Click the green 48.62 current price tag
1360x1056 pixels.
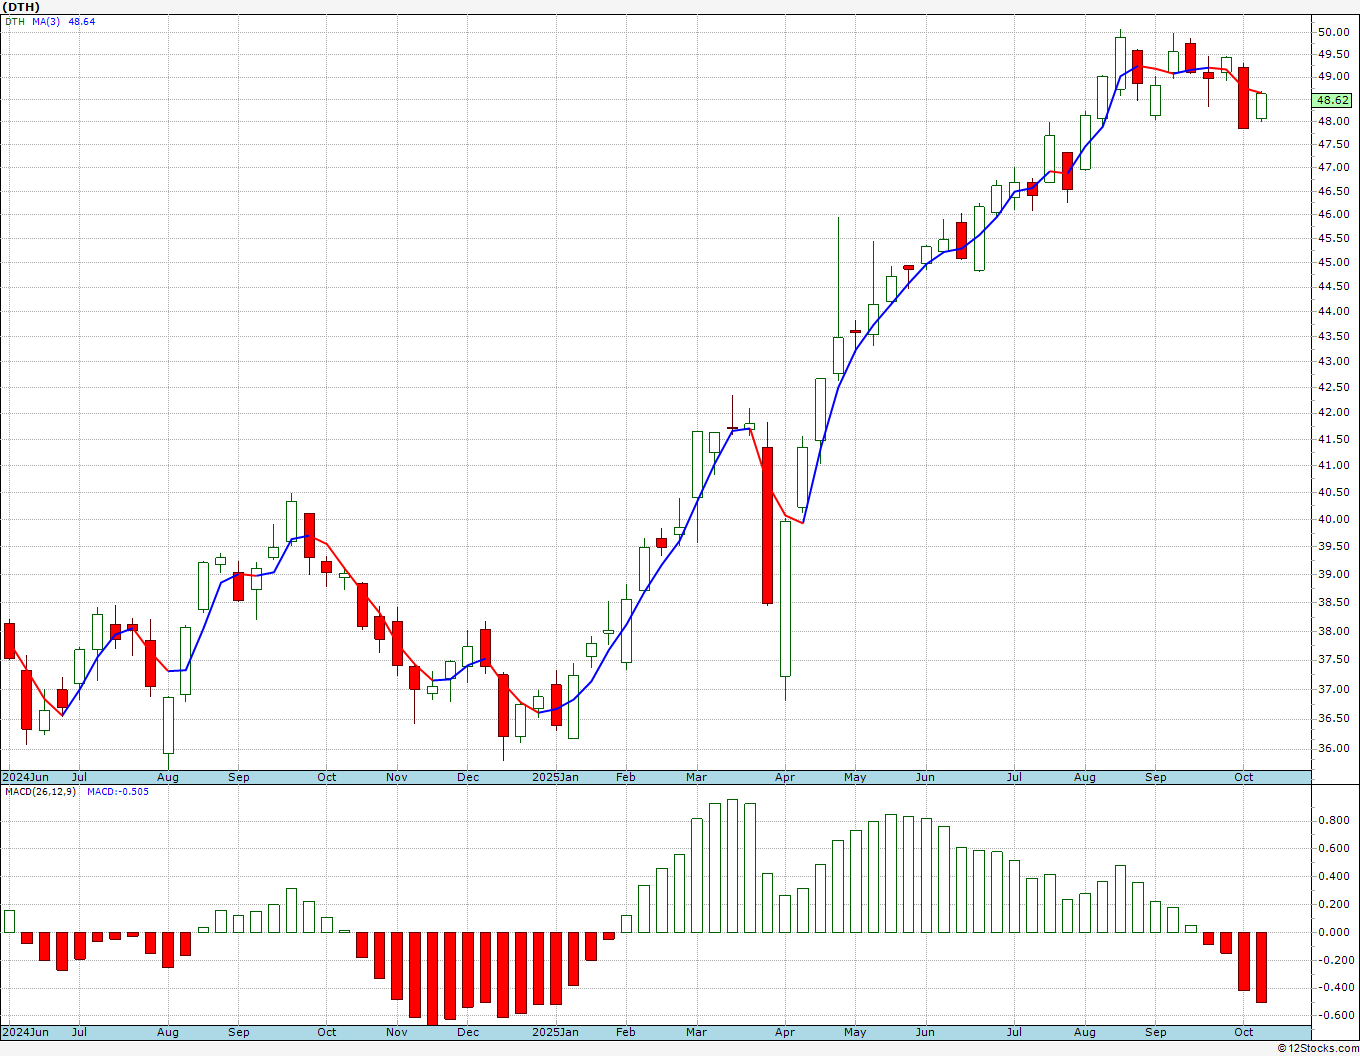coord(1333,100)
